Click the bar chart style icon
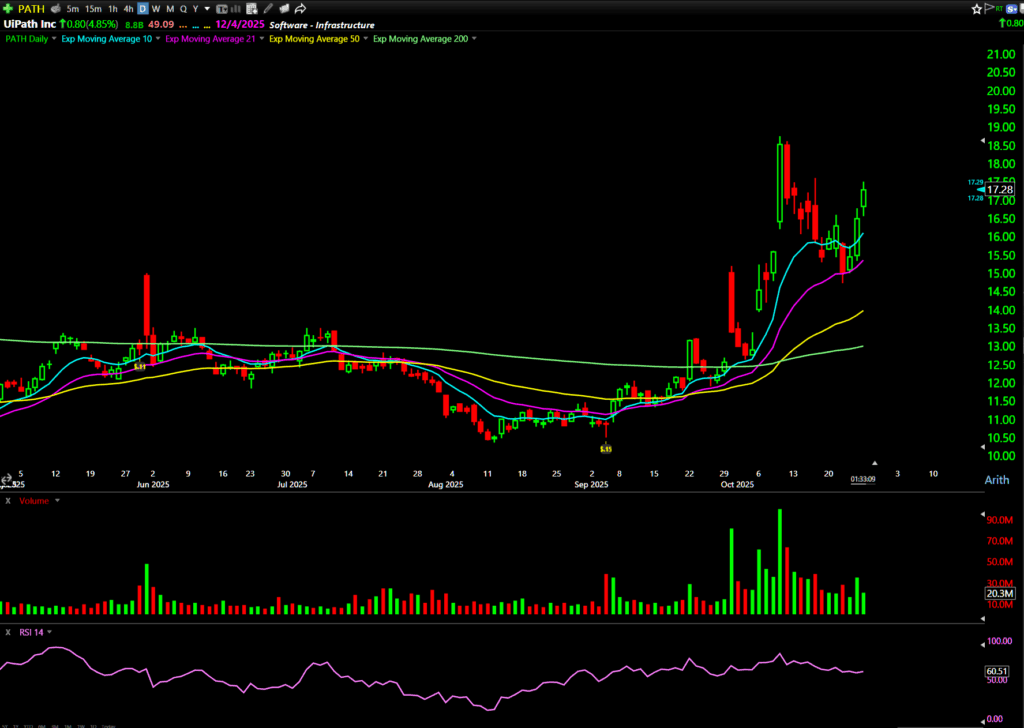The image size is (1024, 728). click(238, 8)
